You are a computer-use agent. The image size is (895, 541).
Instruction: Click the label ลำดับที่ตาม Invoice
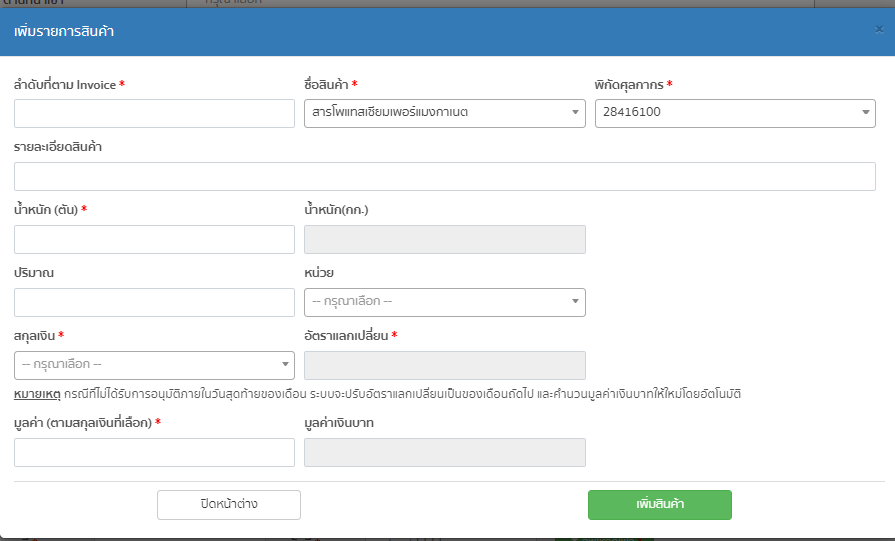tap(64, 84)
